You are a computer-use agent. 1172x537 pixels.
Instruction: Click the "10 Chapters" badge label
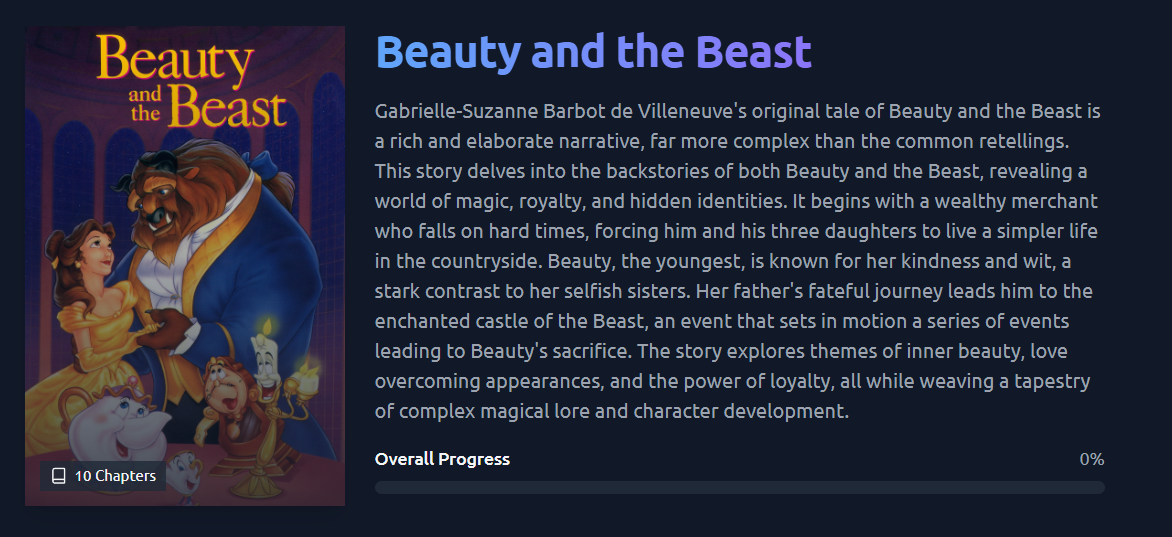(x=115, y=476)
